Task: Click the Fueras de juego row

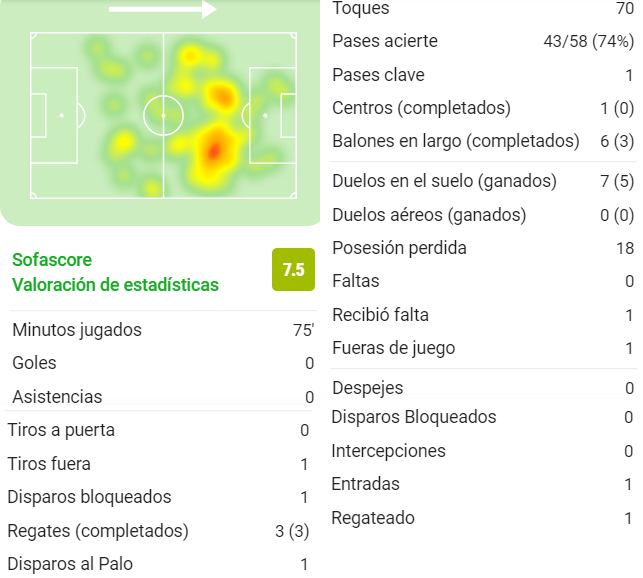Action: coord(483,348)
